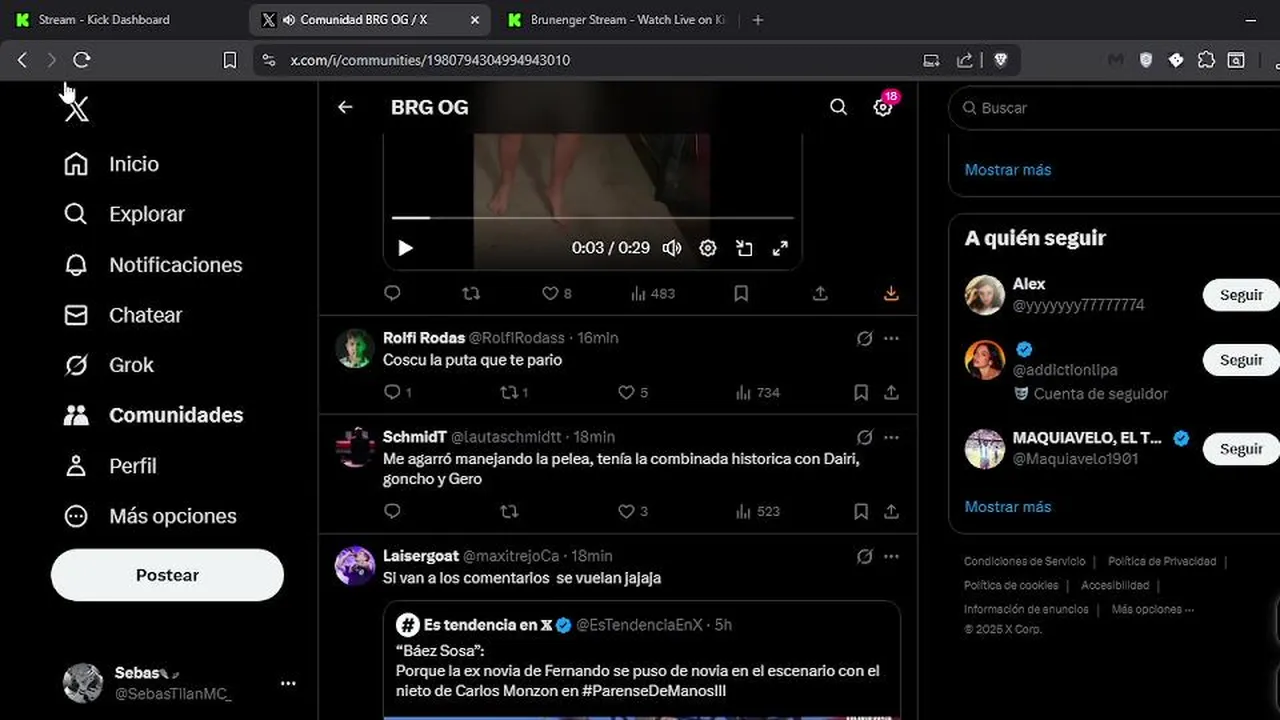Open Notificaciones in sidebar
Image resolution: width=1280 pixels, height=720 pixels.
pos(153,265)
